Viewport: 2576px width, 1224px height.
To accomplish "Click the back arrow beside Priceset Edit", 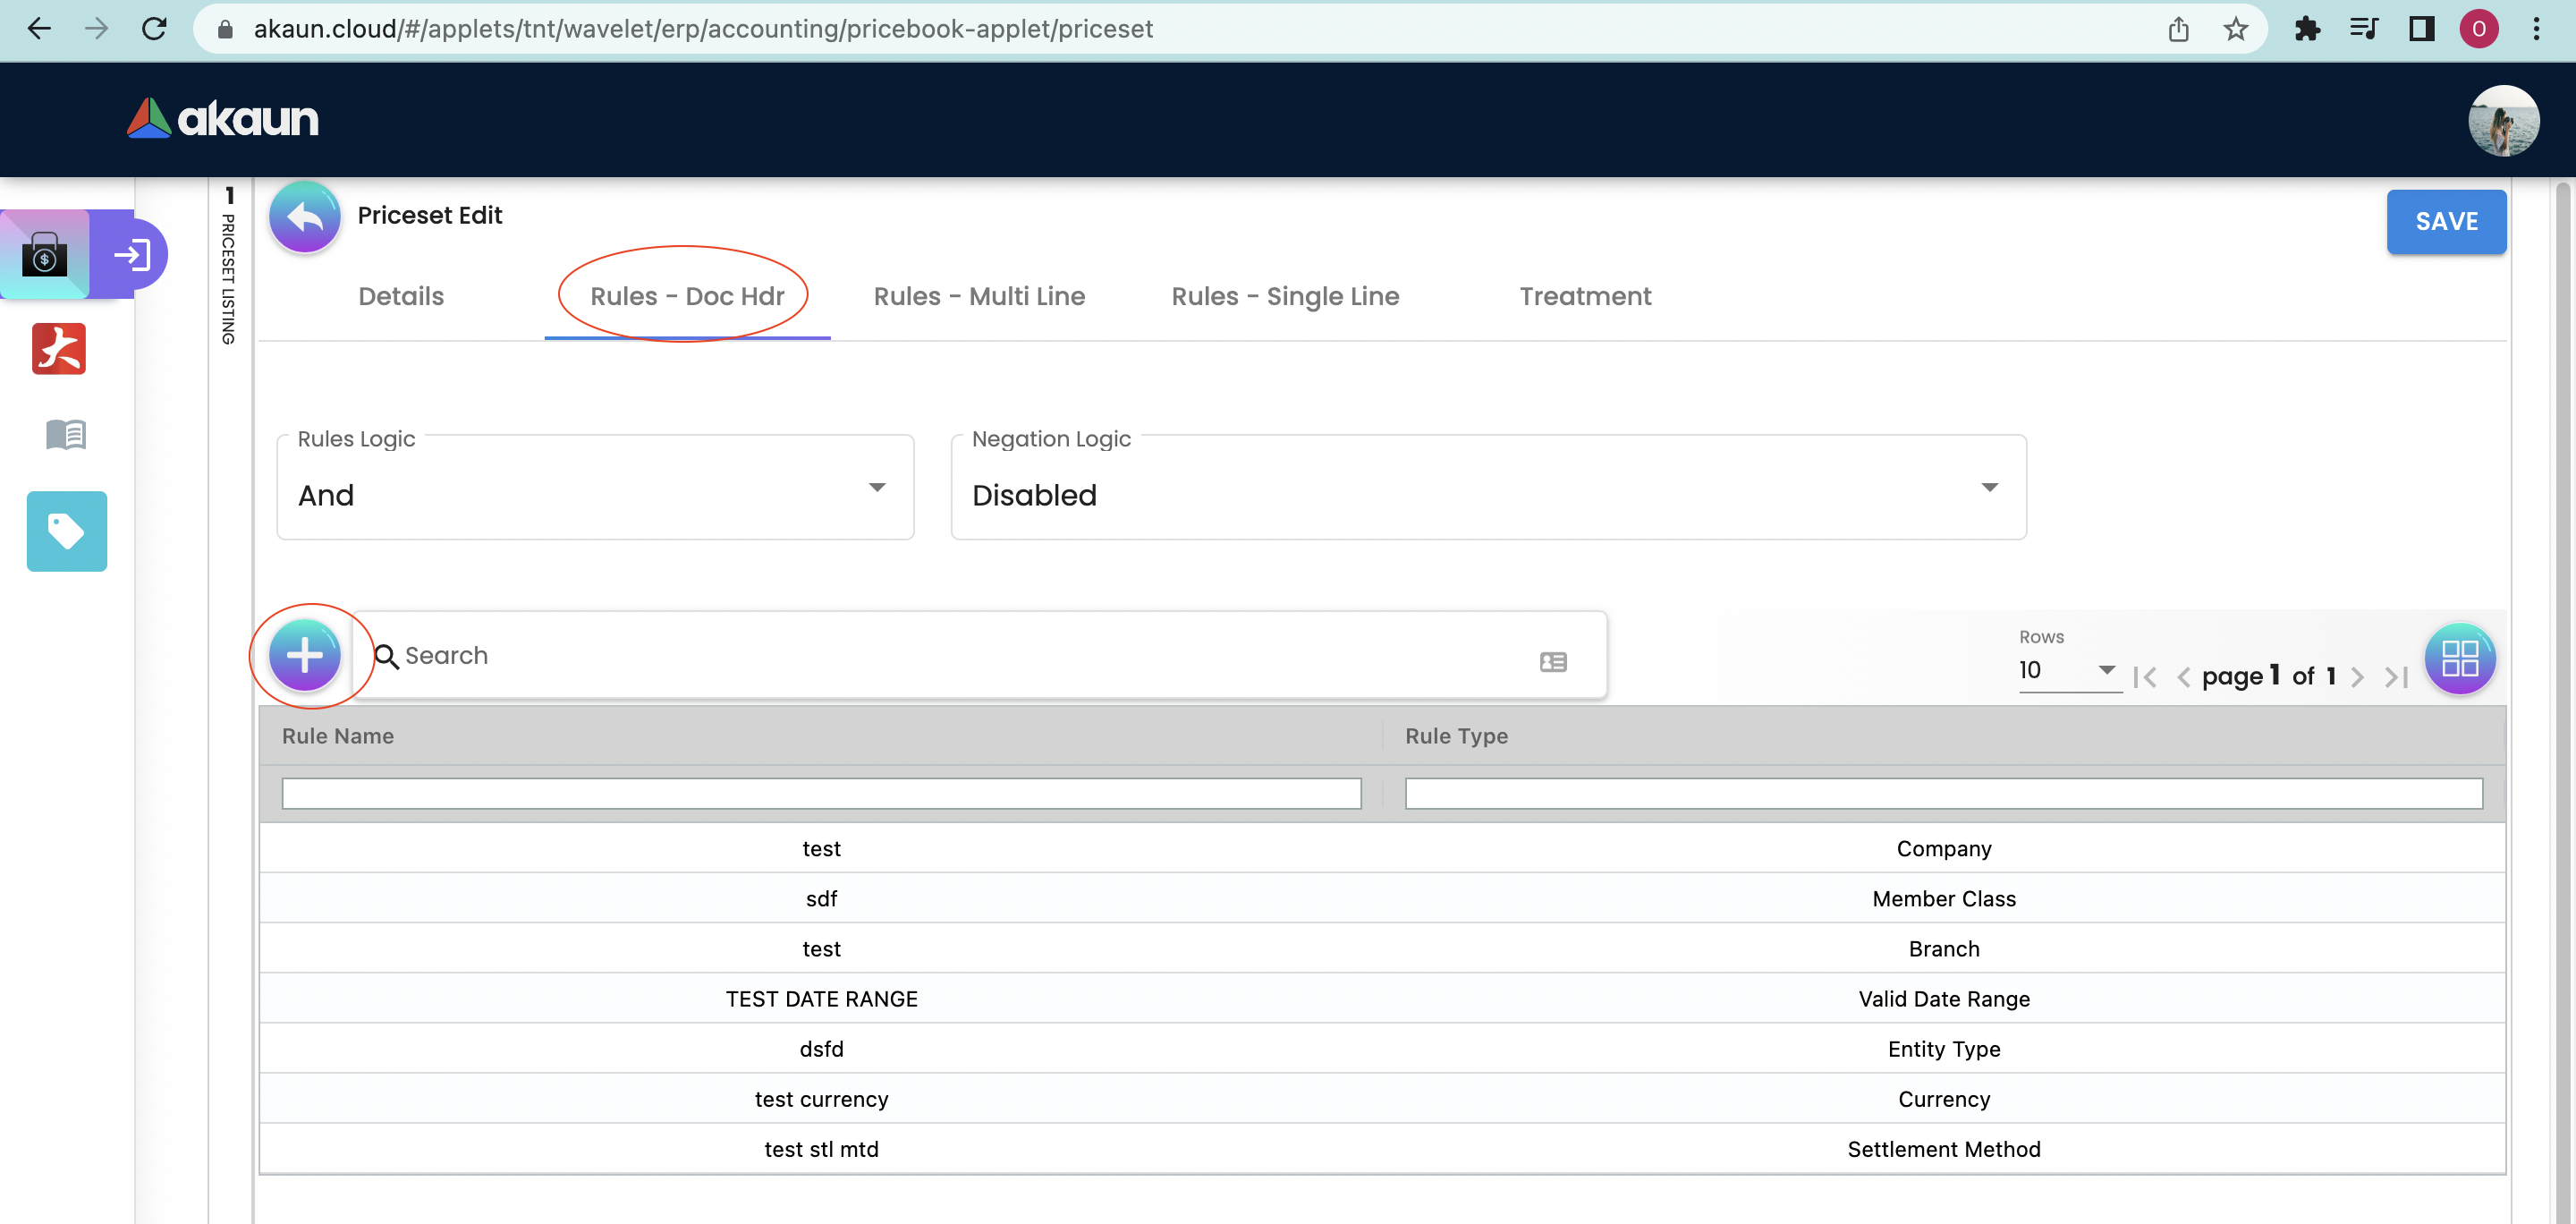I will 305,216.
